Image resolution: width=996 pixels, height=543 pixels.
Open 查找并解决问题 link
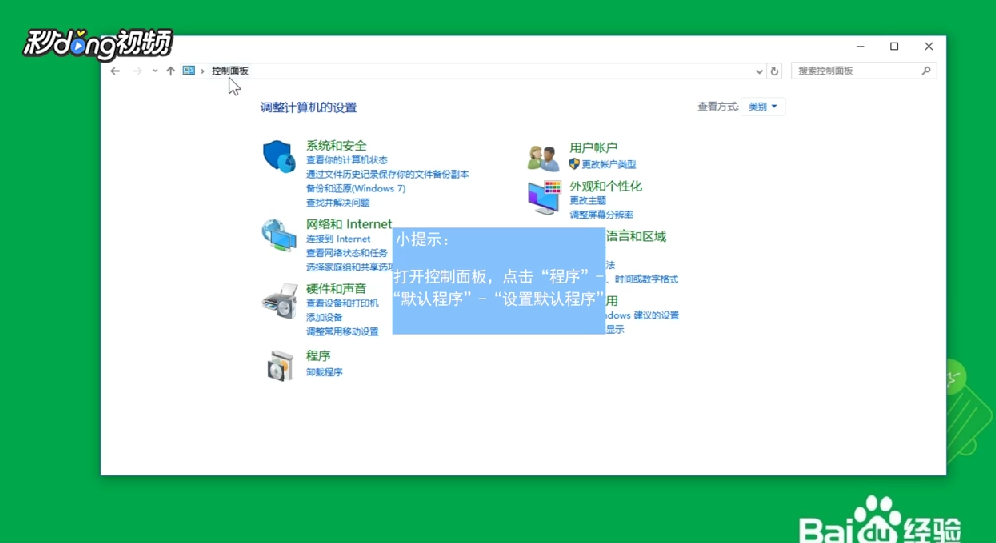click(337, 203)
